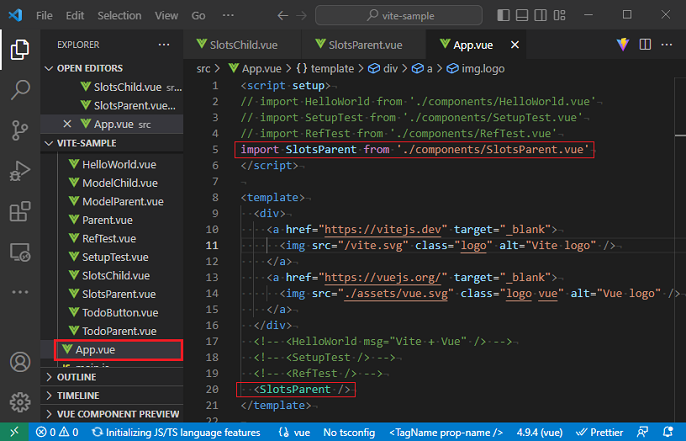Open the Go menu
This screenshot has height=441, width=686.
[198, 16]
